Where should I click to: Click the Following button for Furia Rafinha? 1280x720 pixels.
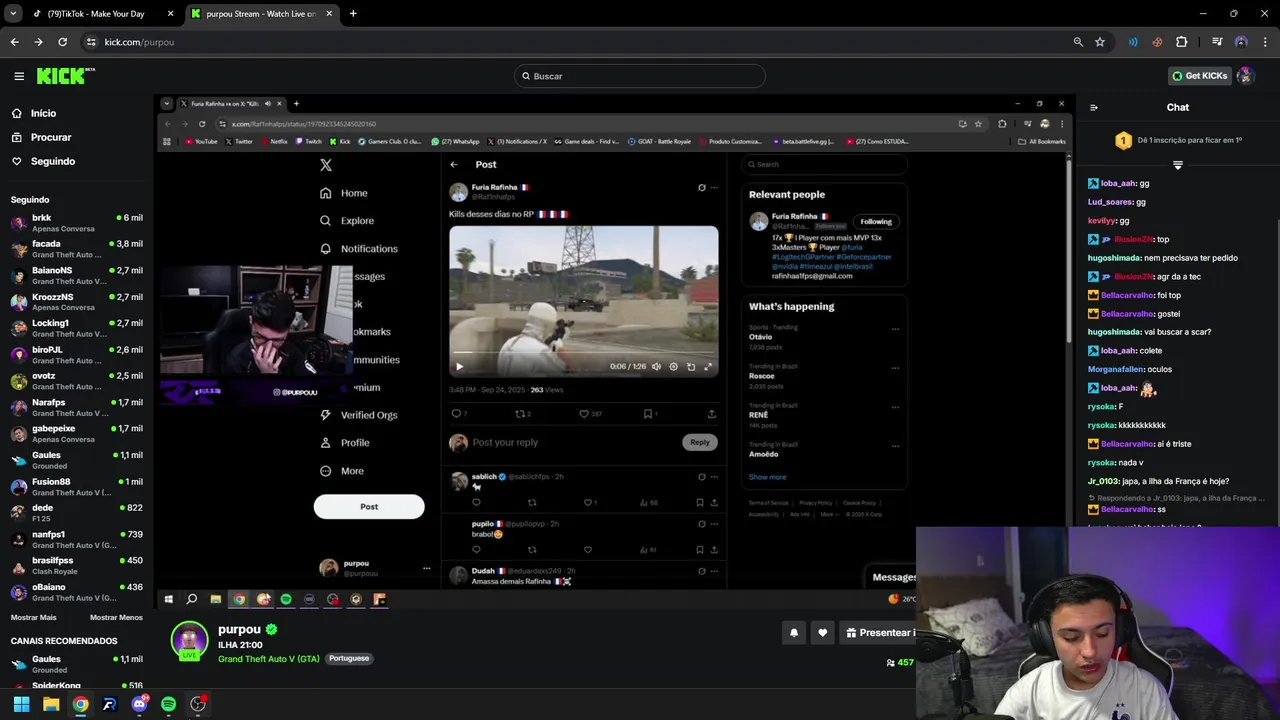click(875, 222)
